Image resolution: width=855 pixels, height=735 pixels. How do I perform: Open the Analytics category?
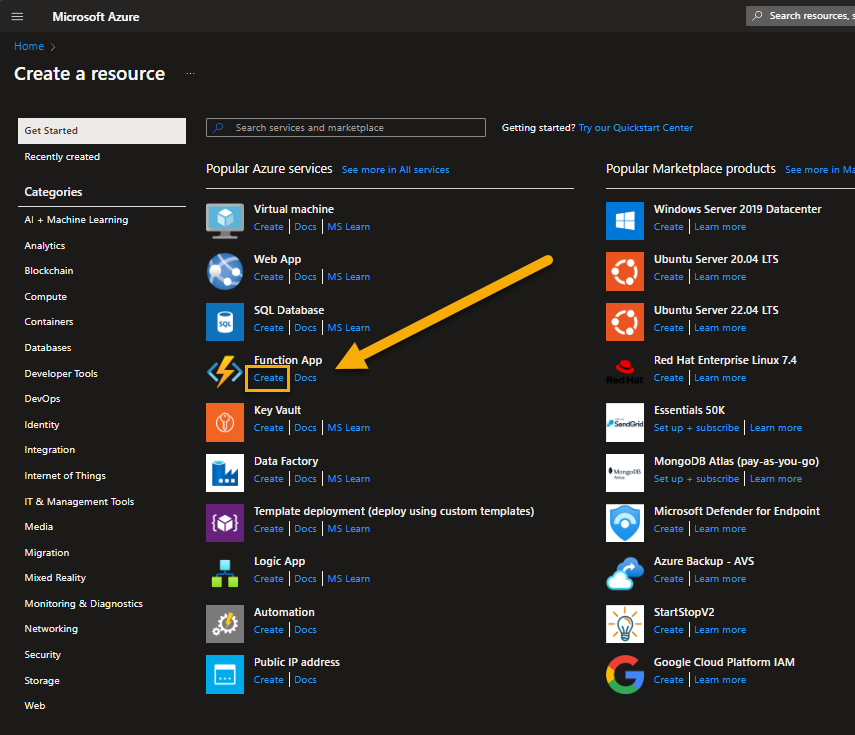[45, 246]
